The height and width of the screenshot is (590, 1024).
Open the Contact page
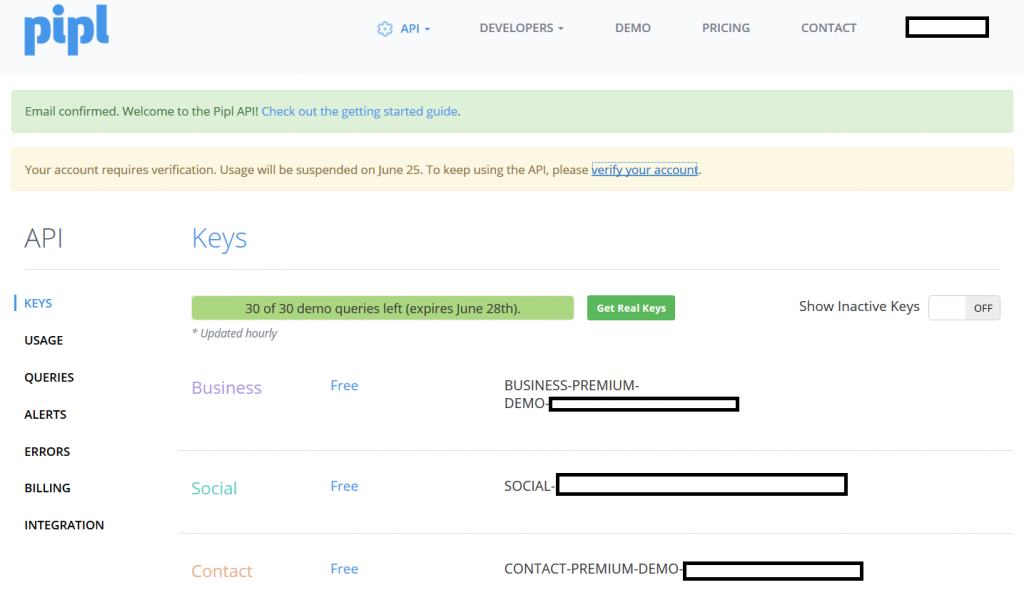point(828,28)
